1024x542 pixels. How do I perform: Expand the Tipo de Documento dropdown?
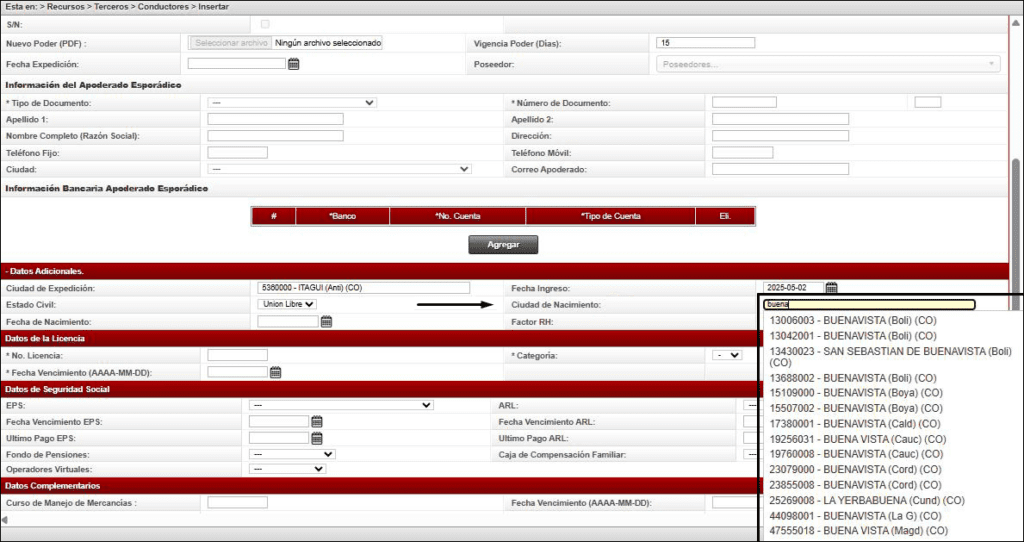pos(291,102)
